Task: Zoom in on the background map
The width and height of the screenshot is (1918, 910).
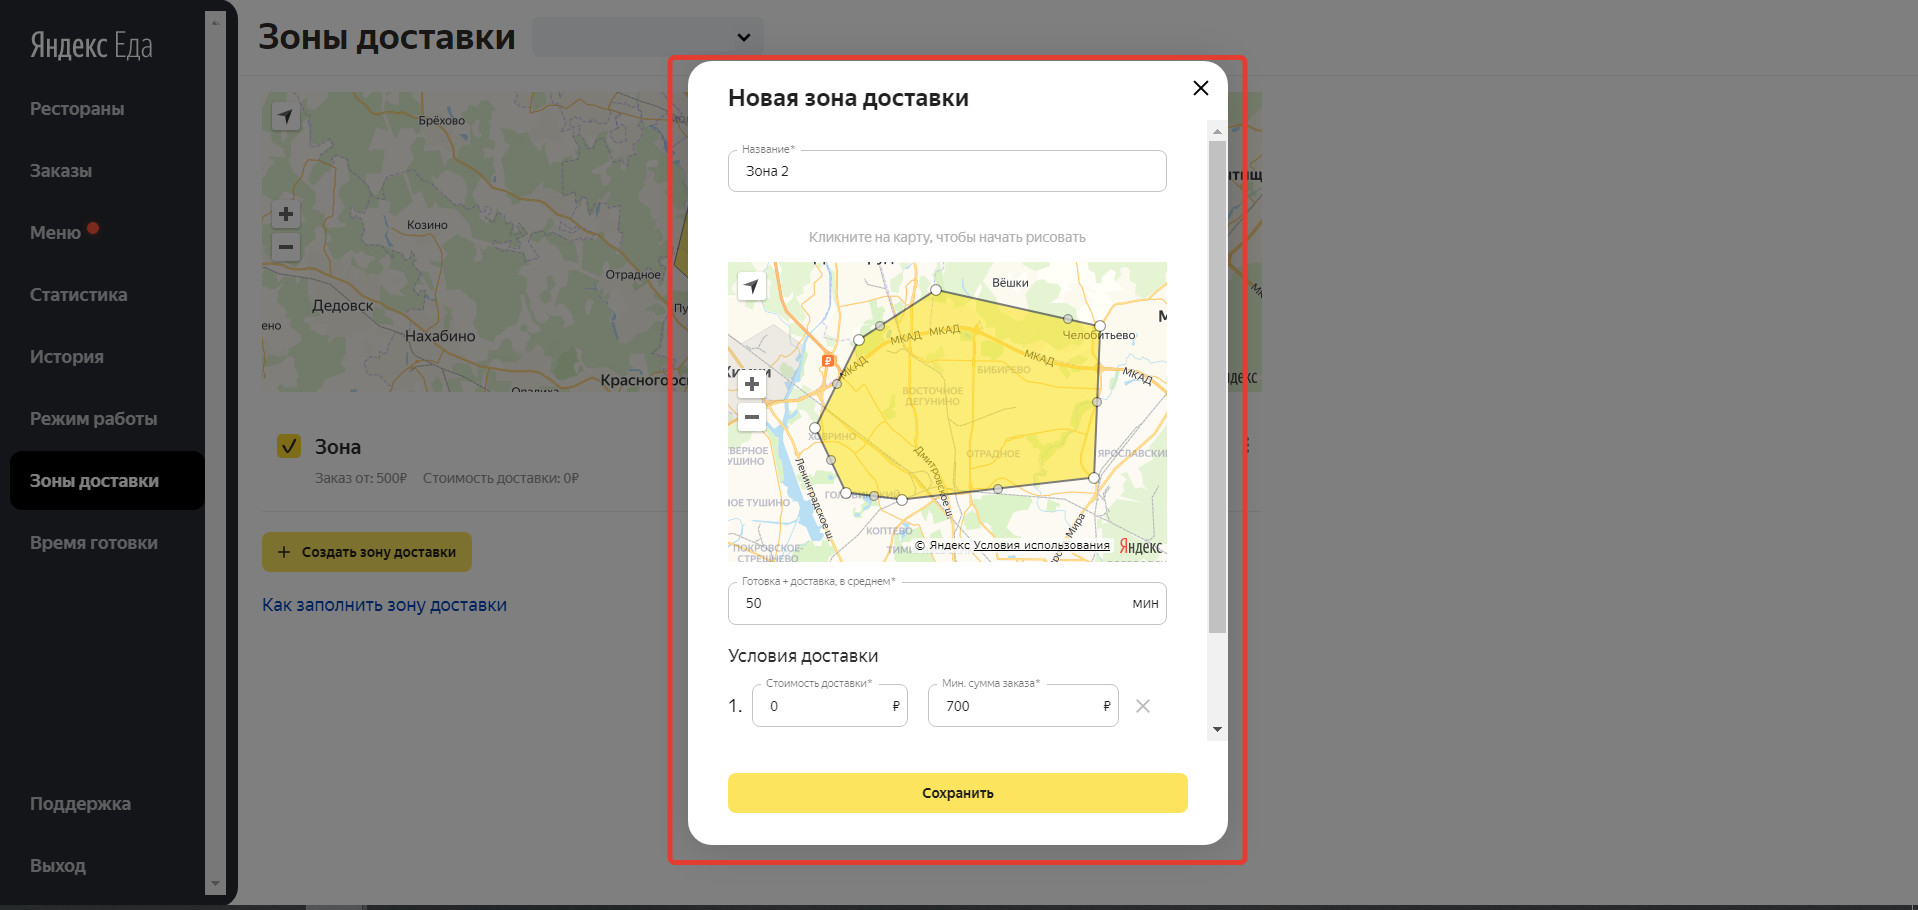Action: coord(286,214)
